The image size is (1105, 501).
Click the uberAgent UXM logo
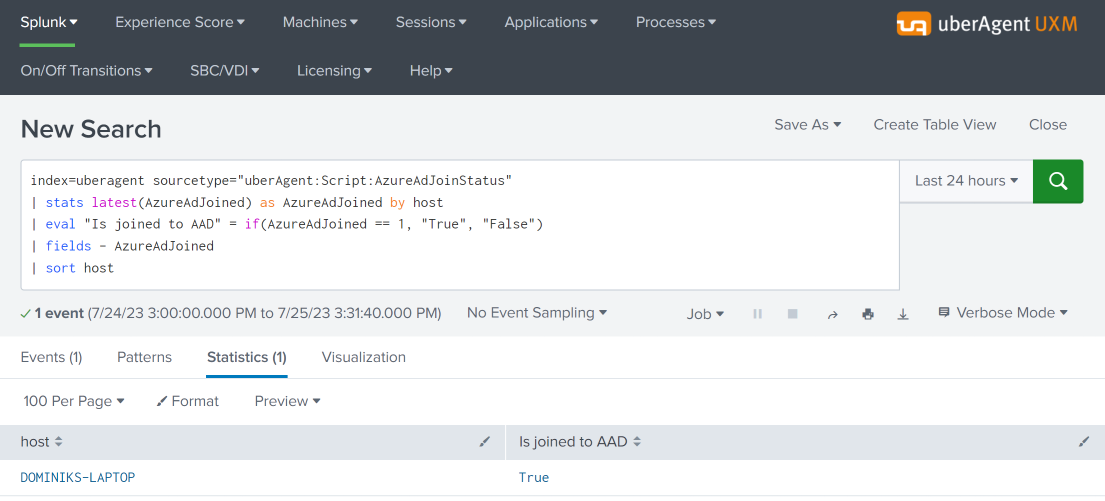pos(986,24)
